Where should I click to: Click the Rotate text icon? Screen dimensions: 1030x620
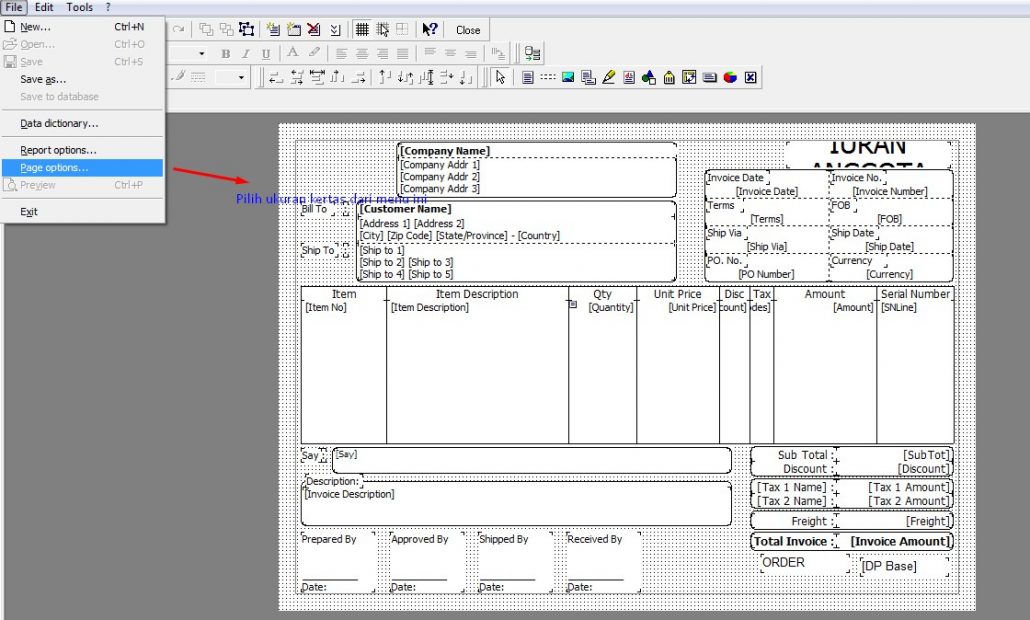[499, 53]
